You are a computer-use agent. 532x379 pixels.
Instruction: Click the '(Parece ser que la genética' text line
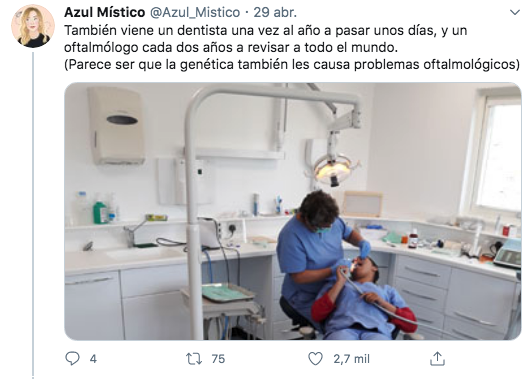(292, 64)
